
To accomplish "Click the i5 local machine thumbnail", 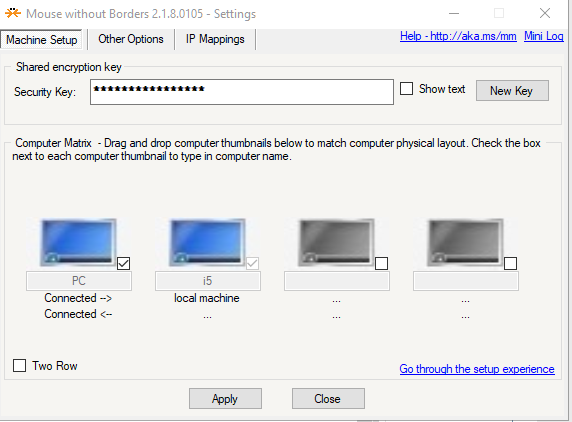I will pyautogui.click(x=207, y=242).
